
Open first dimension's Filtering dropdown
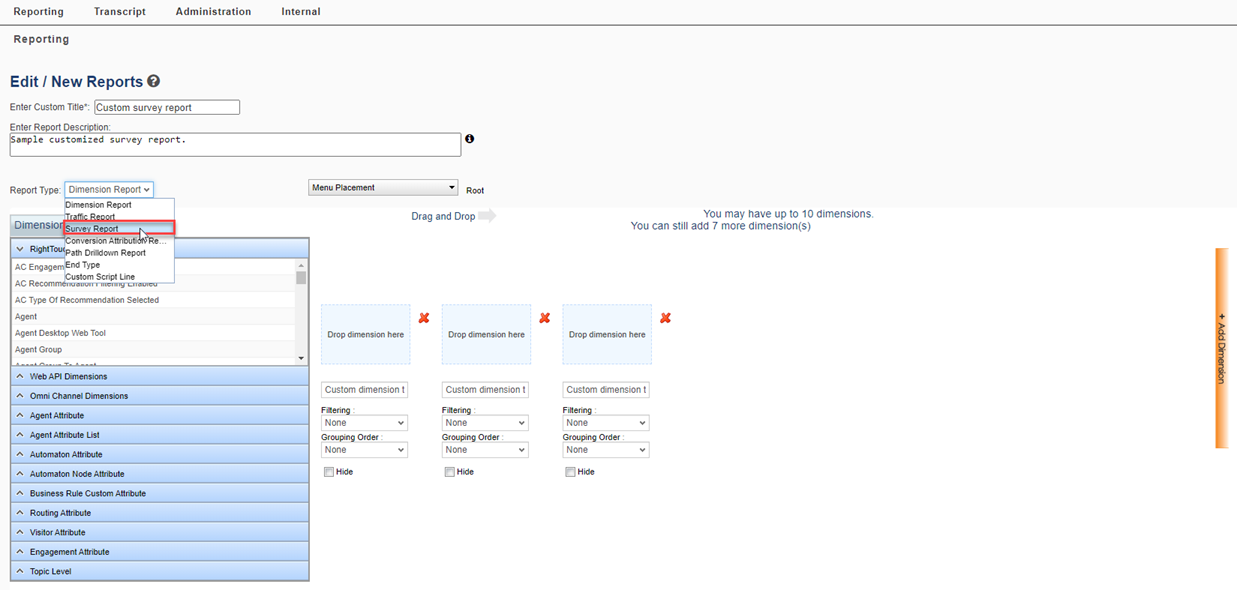364,423
